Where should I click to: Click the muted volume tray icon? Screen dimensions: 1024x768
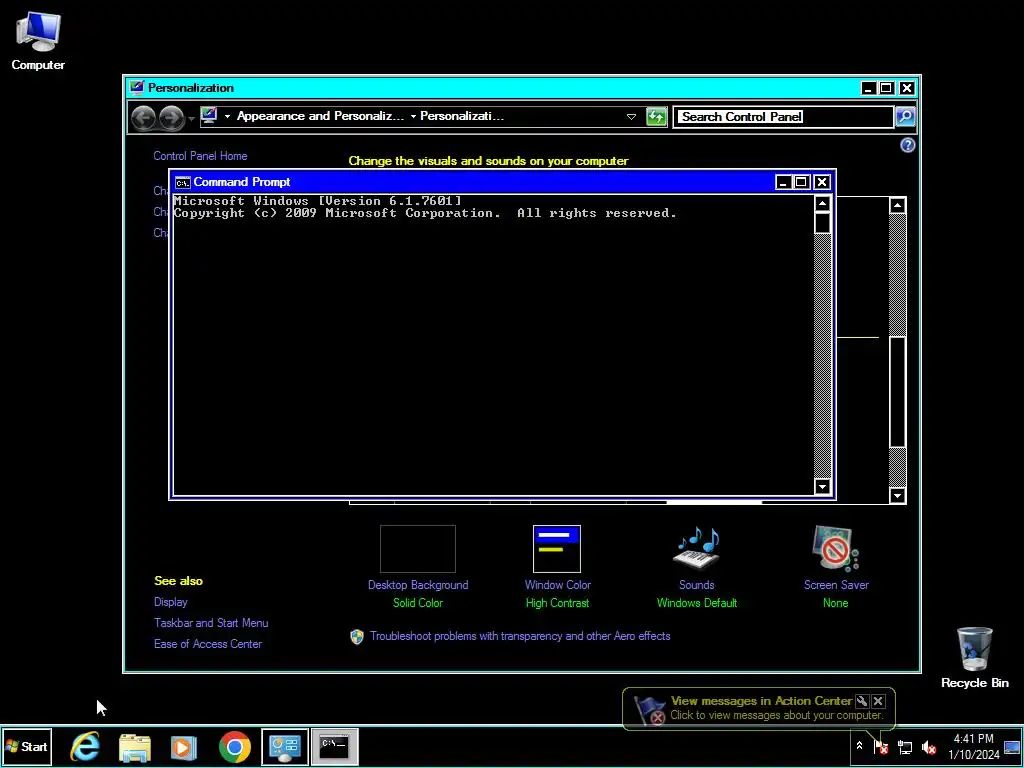pos(929,746)
